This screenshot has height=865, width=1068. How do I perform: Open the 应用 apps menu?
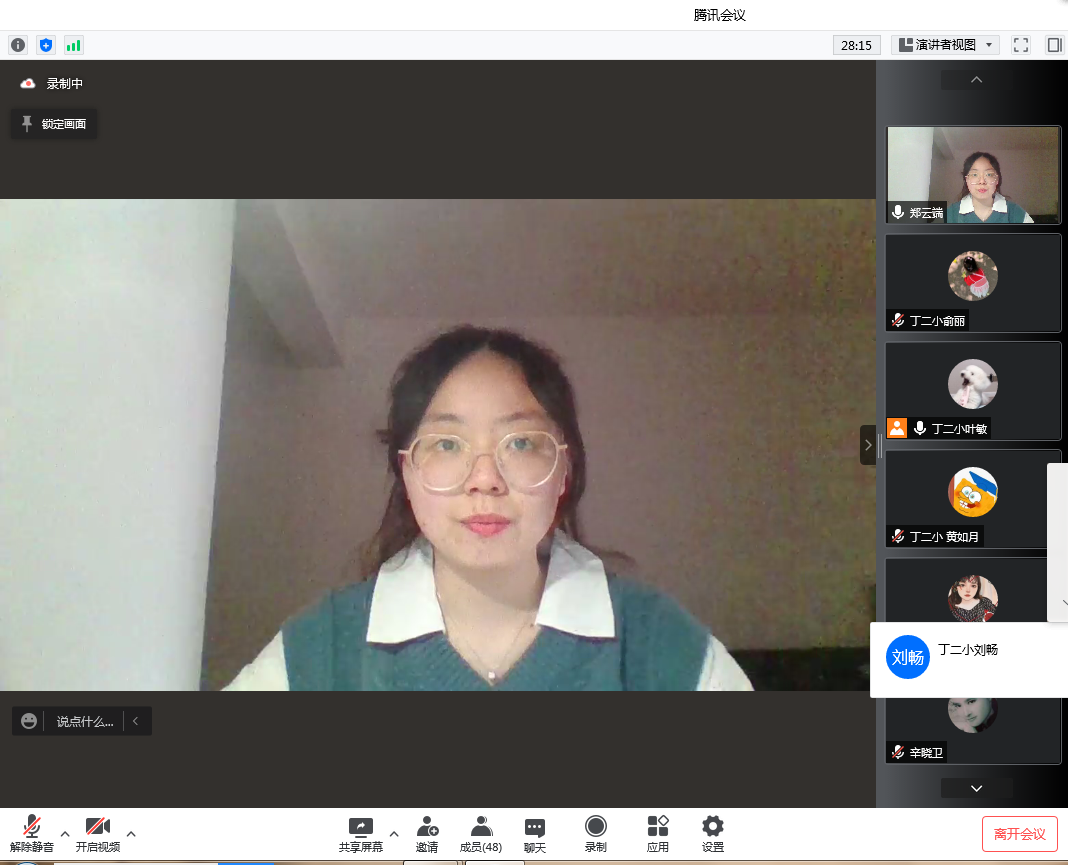657,834
